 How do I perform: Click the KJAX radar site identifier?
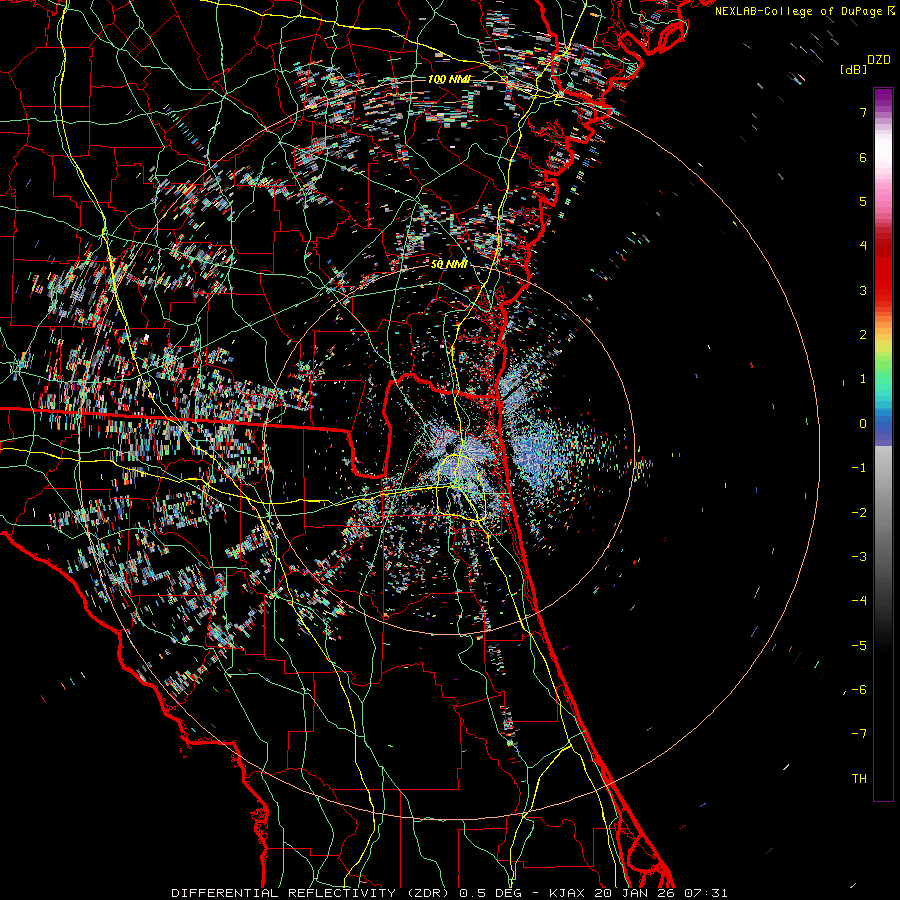tap(567, 893)
